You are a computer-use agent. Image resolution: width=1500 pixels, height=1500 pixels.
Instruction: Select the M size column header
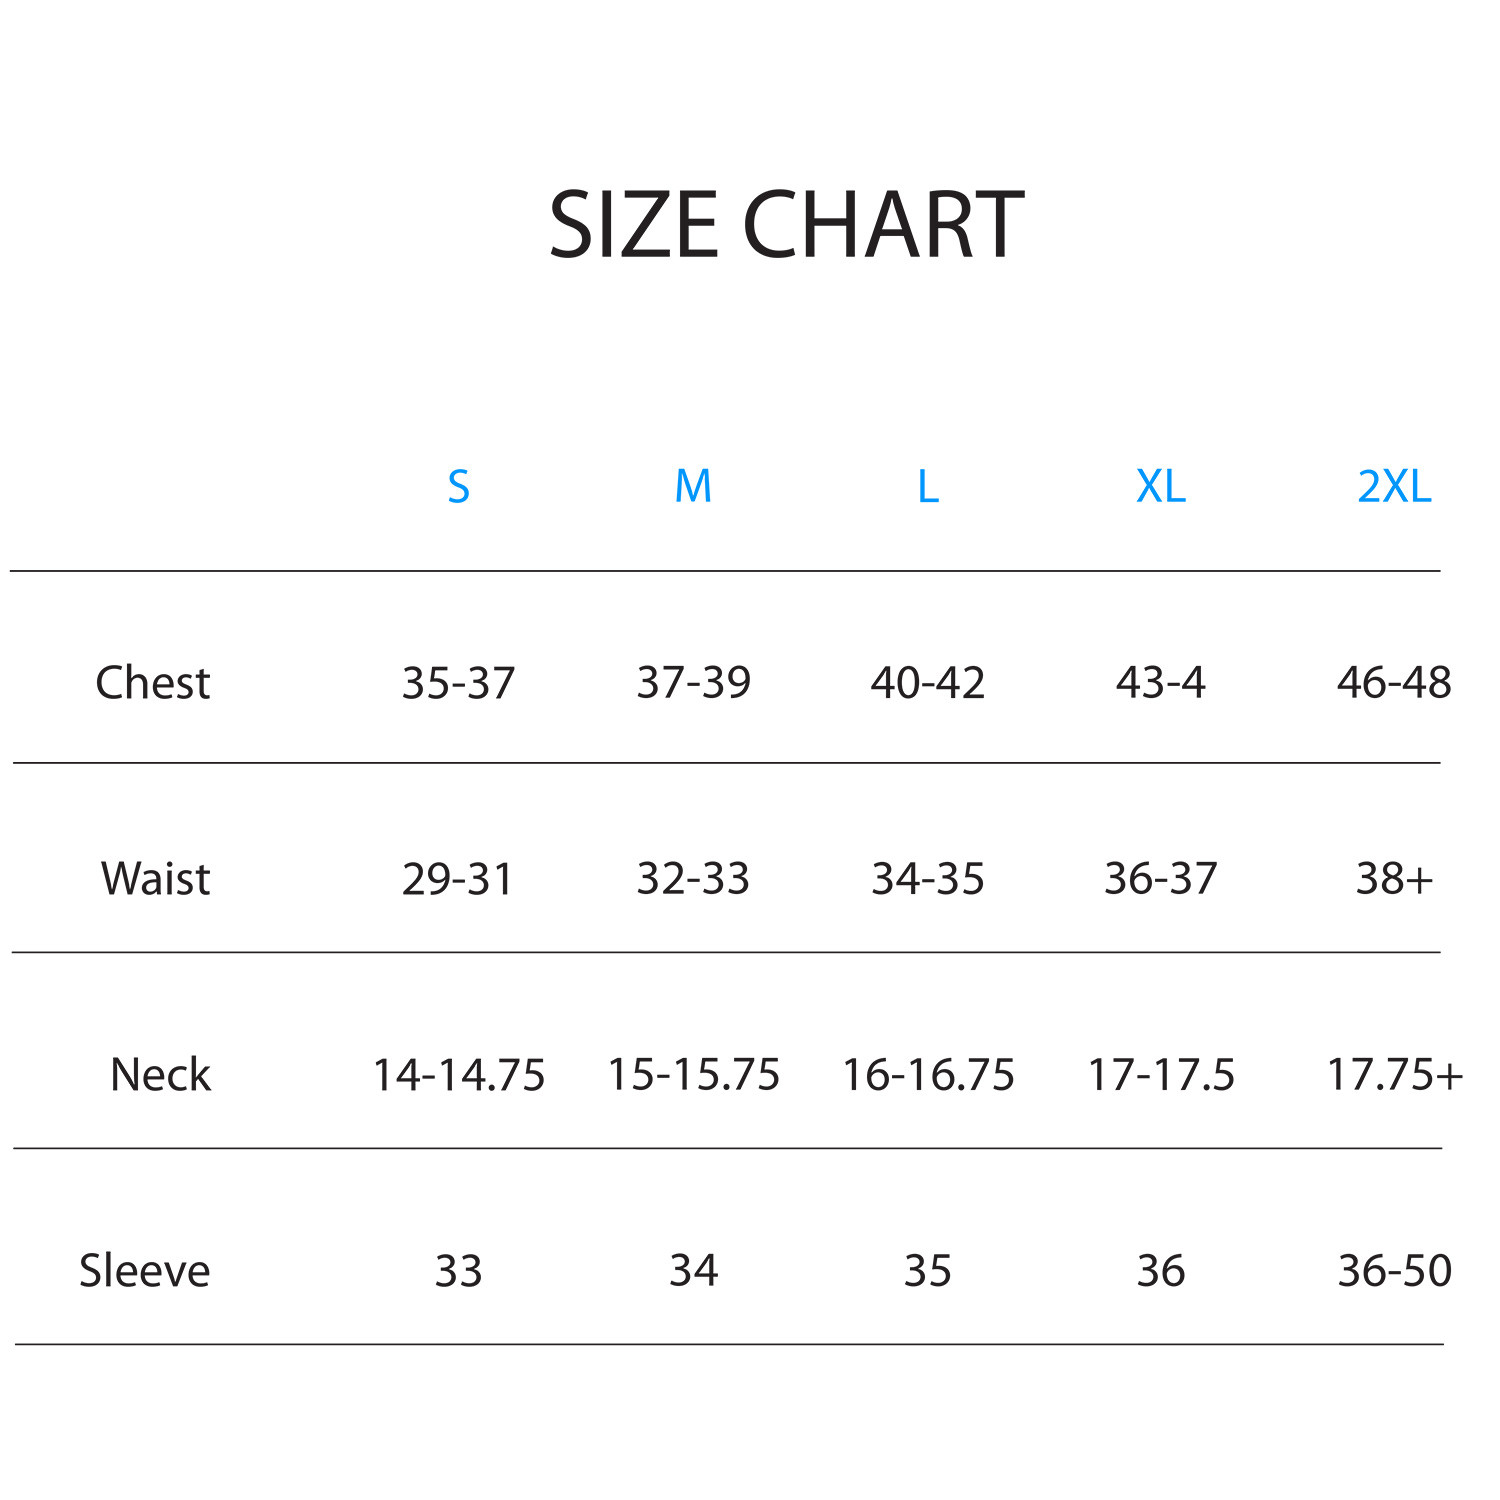click(693, 487)
